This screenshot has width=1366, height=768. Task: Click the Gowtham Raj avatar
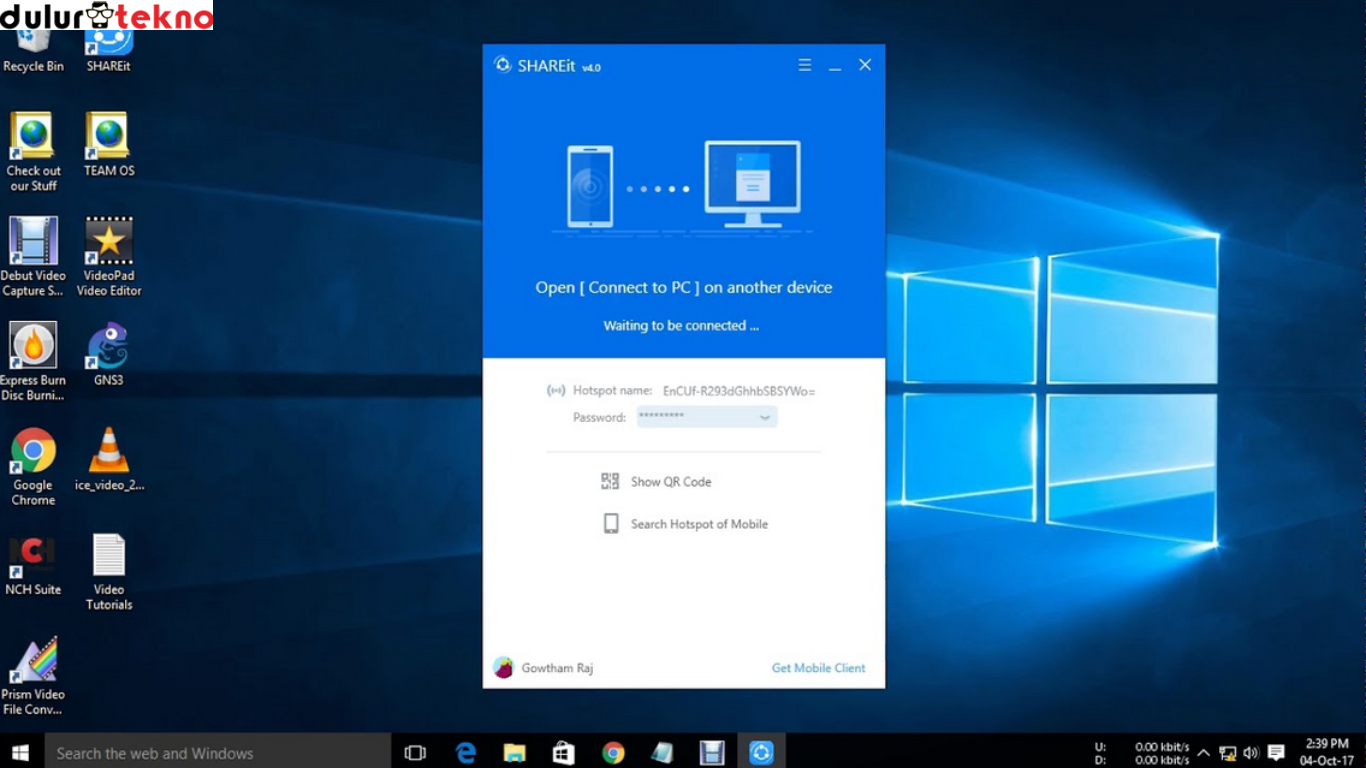coord(503,667)
